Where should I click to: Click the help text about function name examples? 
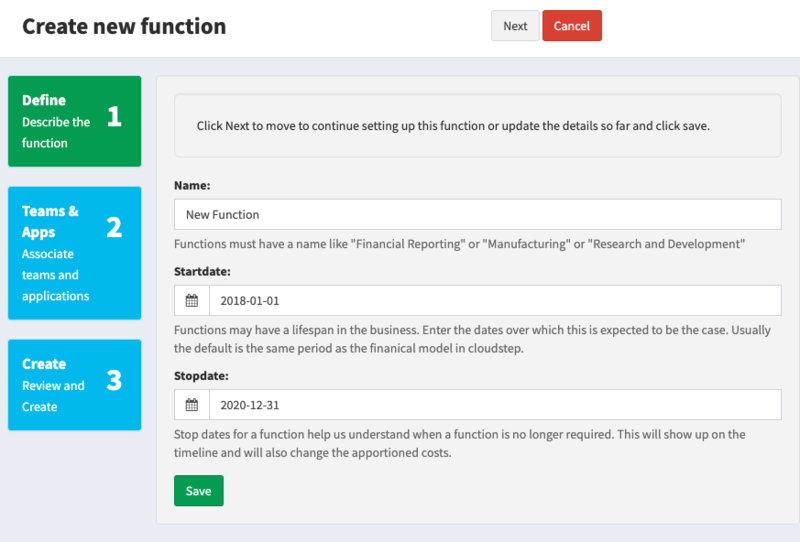(459, 244)
